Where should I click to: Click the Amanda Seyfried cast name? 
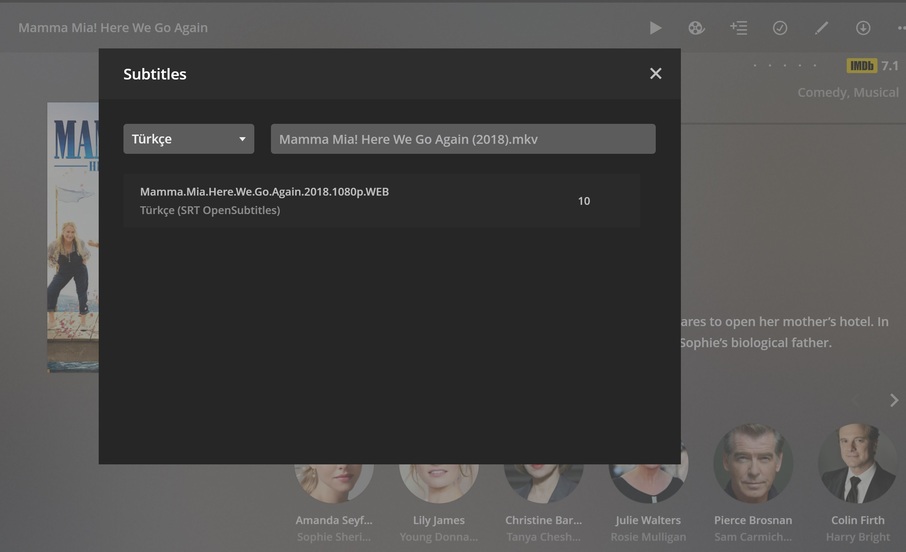333,520
